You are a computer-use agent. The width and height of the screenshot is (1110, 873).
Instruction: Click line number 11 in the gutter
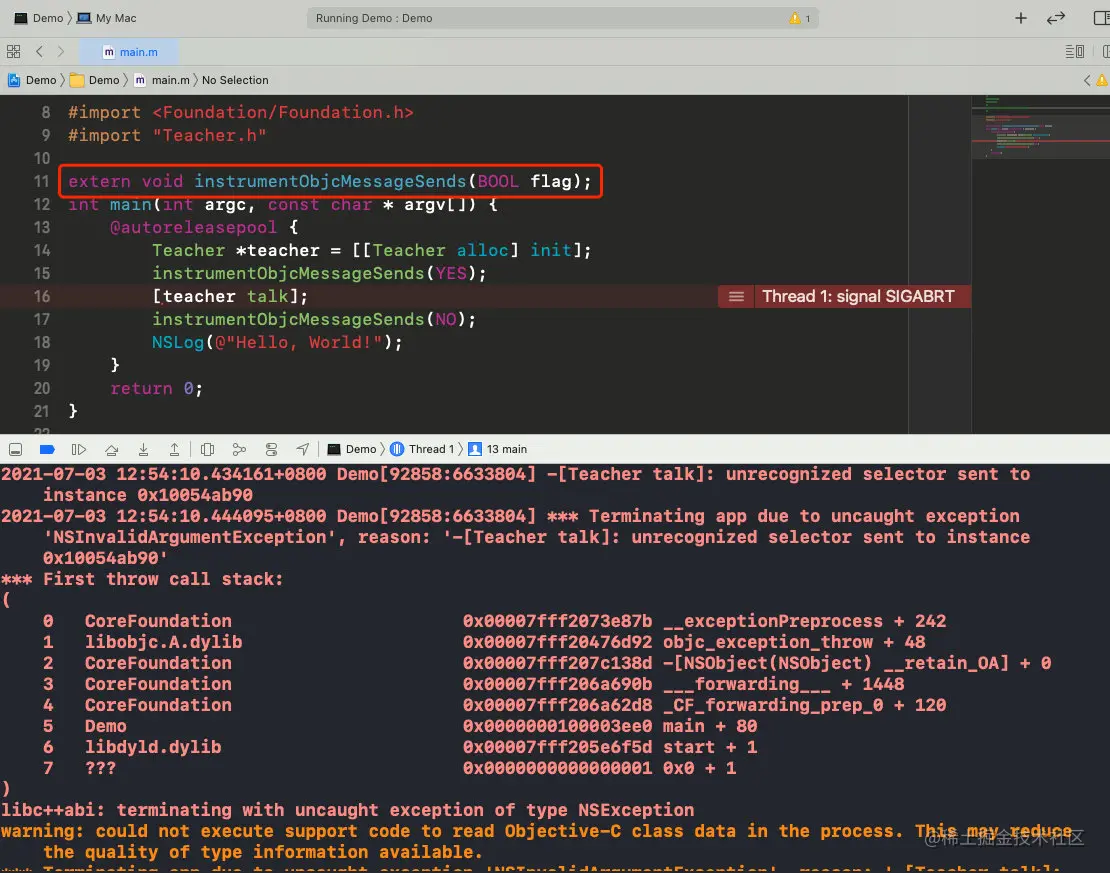42,181
